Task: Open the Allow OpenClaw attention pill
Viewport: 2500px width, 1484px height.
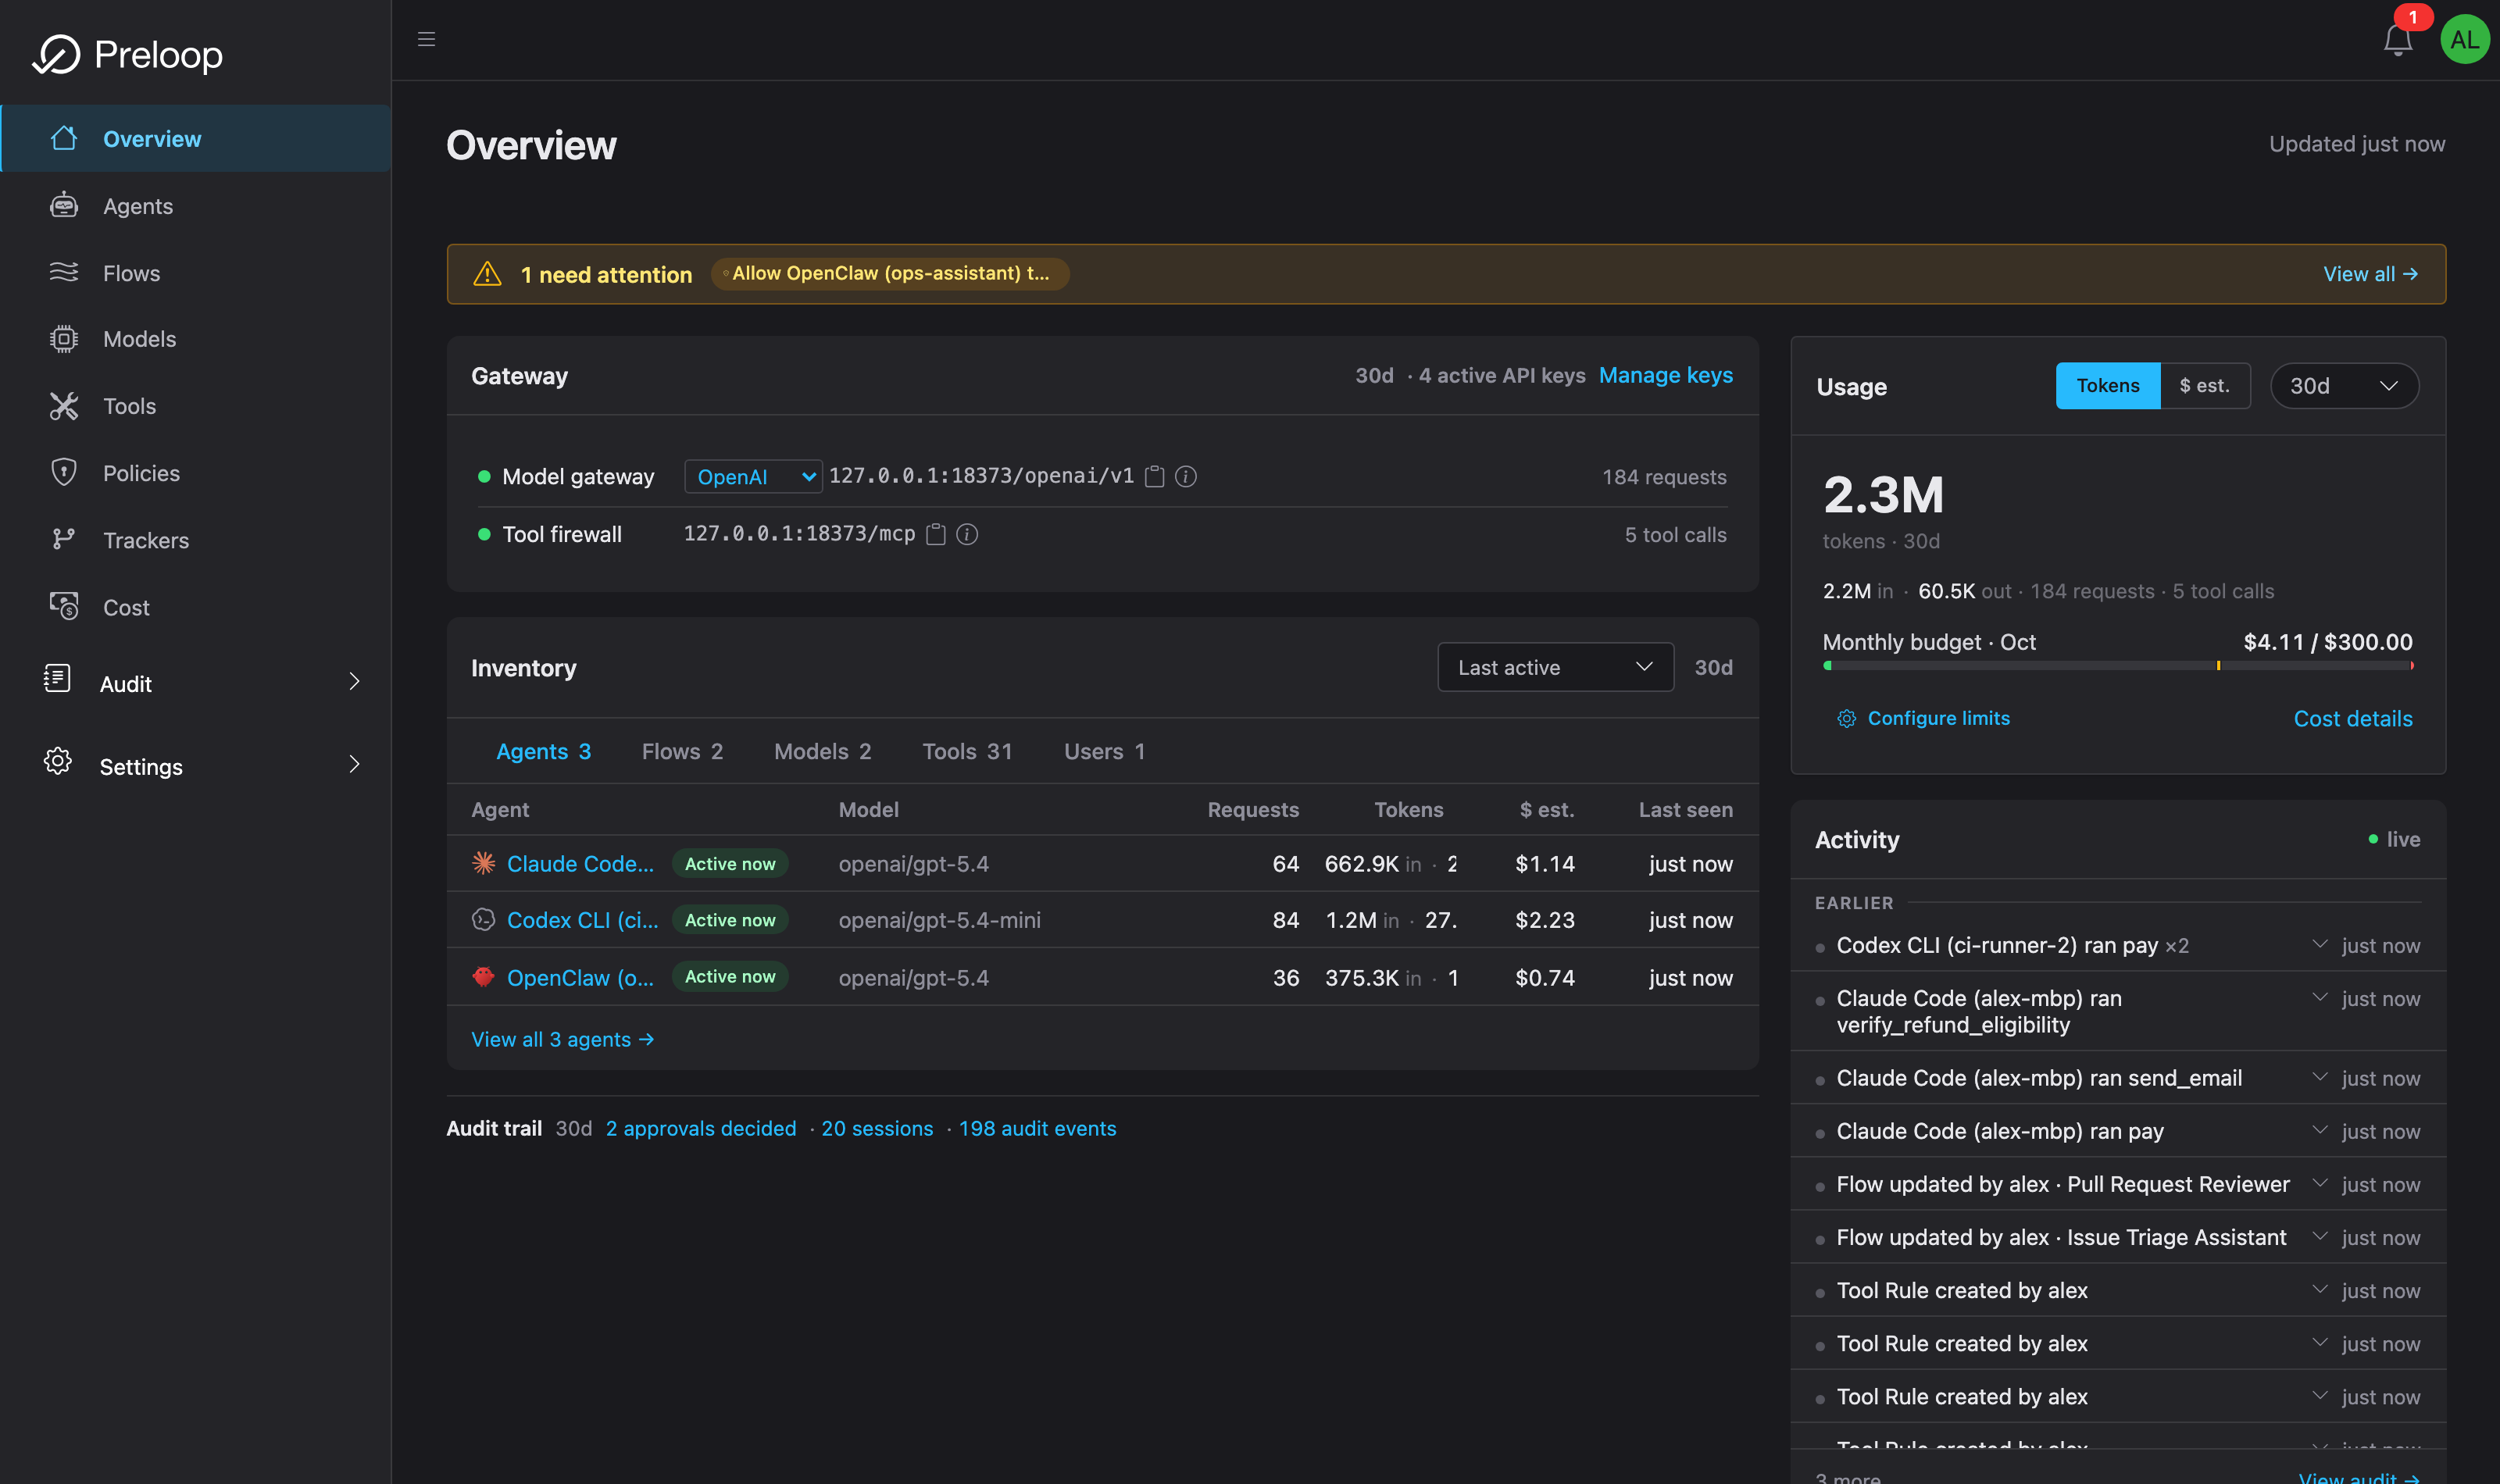Action: pyautogui.click(x=889, y=273)
